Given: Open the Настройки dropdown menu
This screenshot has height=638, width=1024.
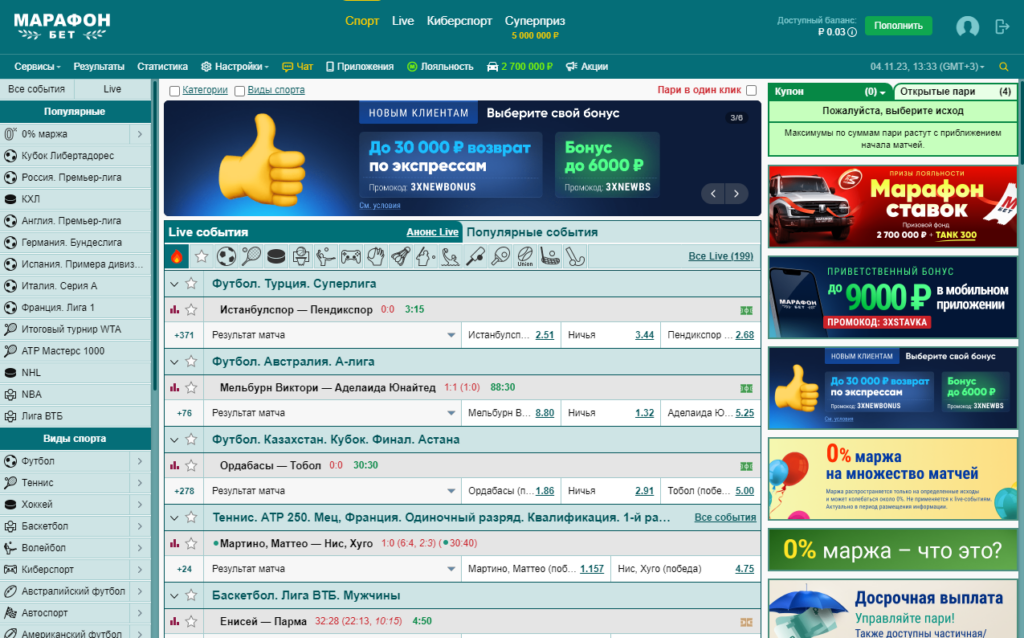Looking at the screenshot, I should point(234,67).
